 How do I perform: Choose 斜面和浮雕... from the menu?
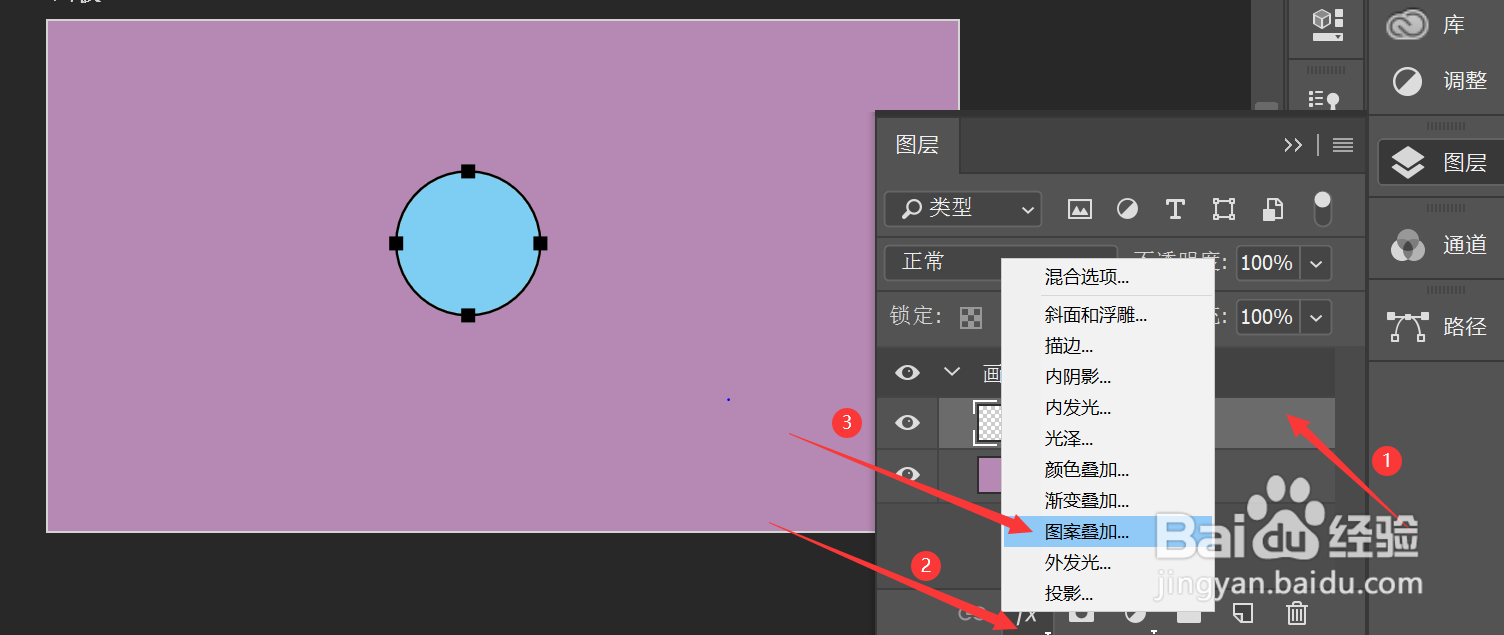pyautogui.click(x=1095, y=315)
